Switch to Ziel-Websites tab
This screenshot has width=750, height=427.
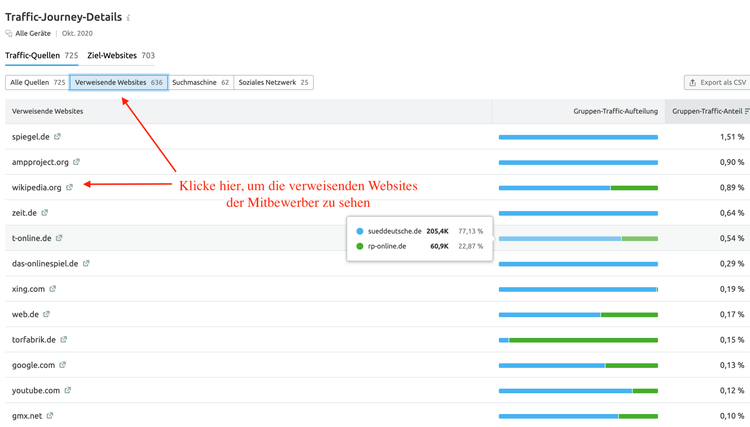[121, 55]
